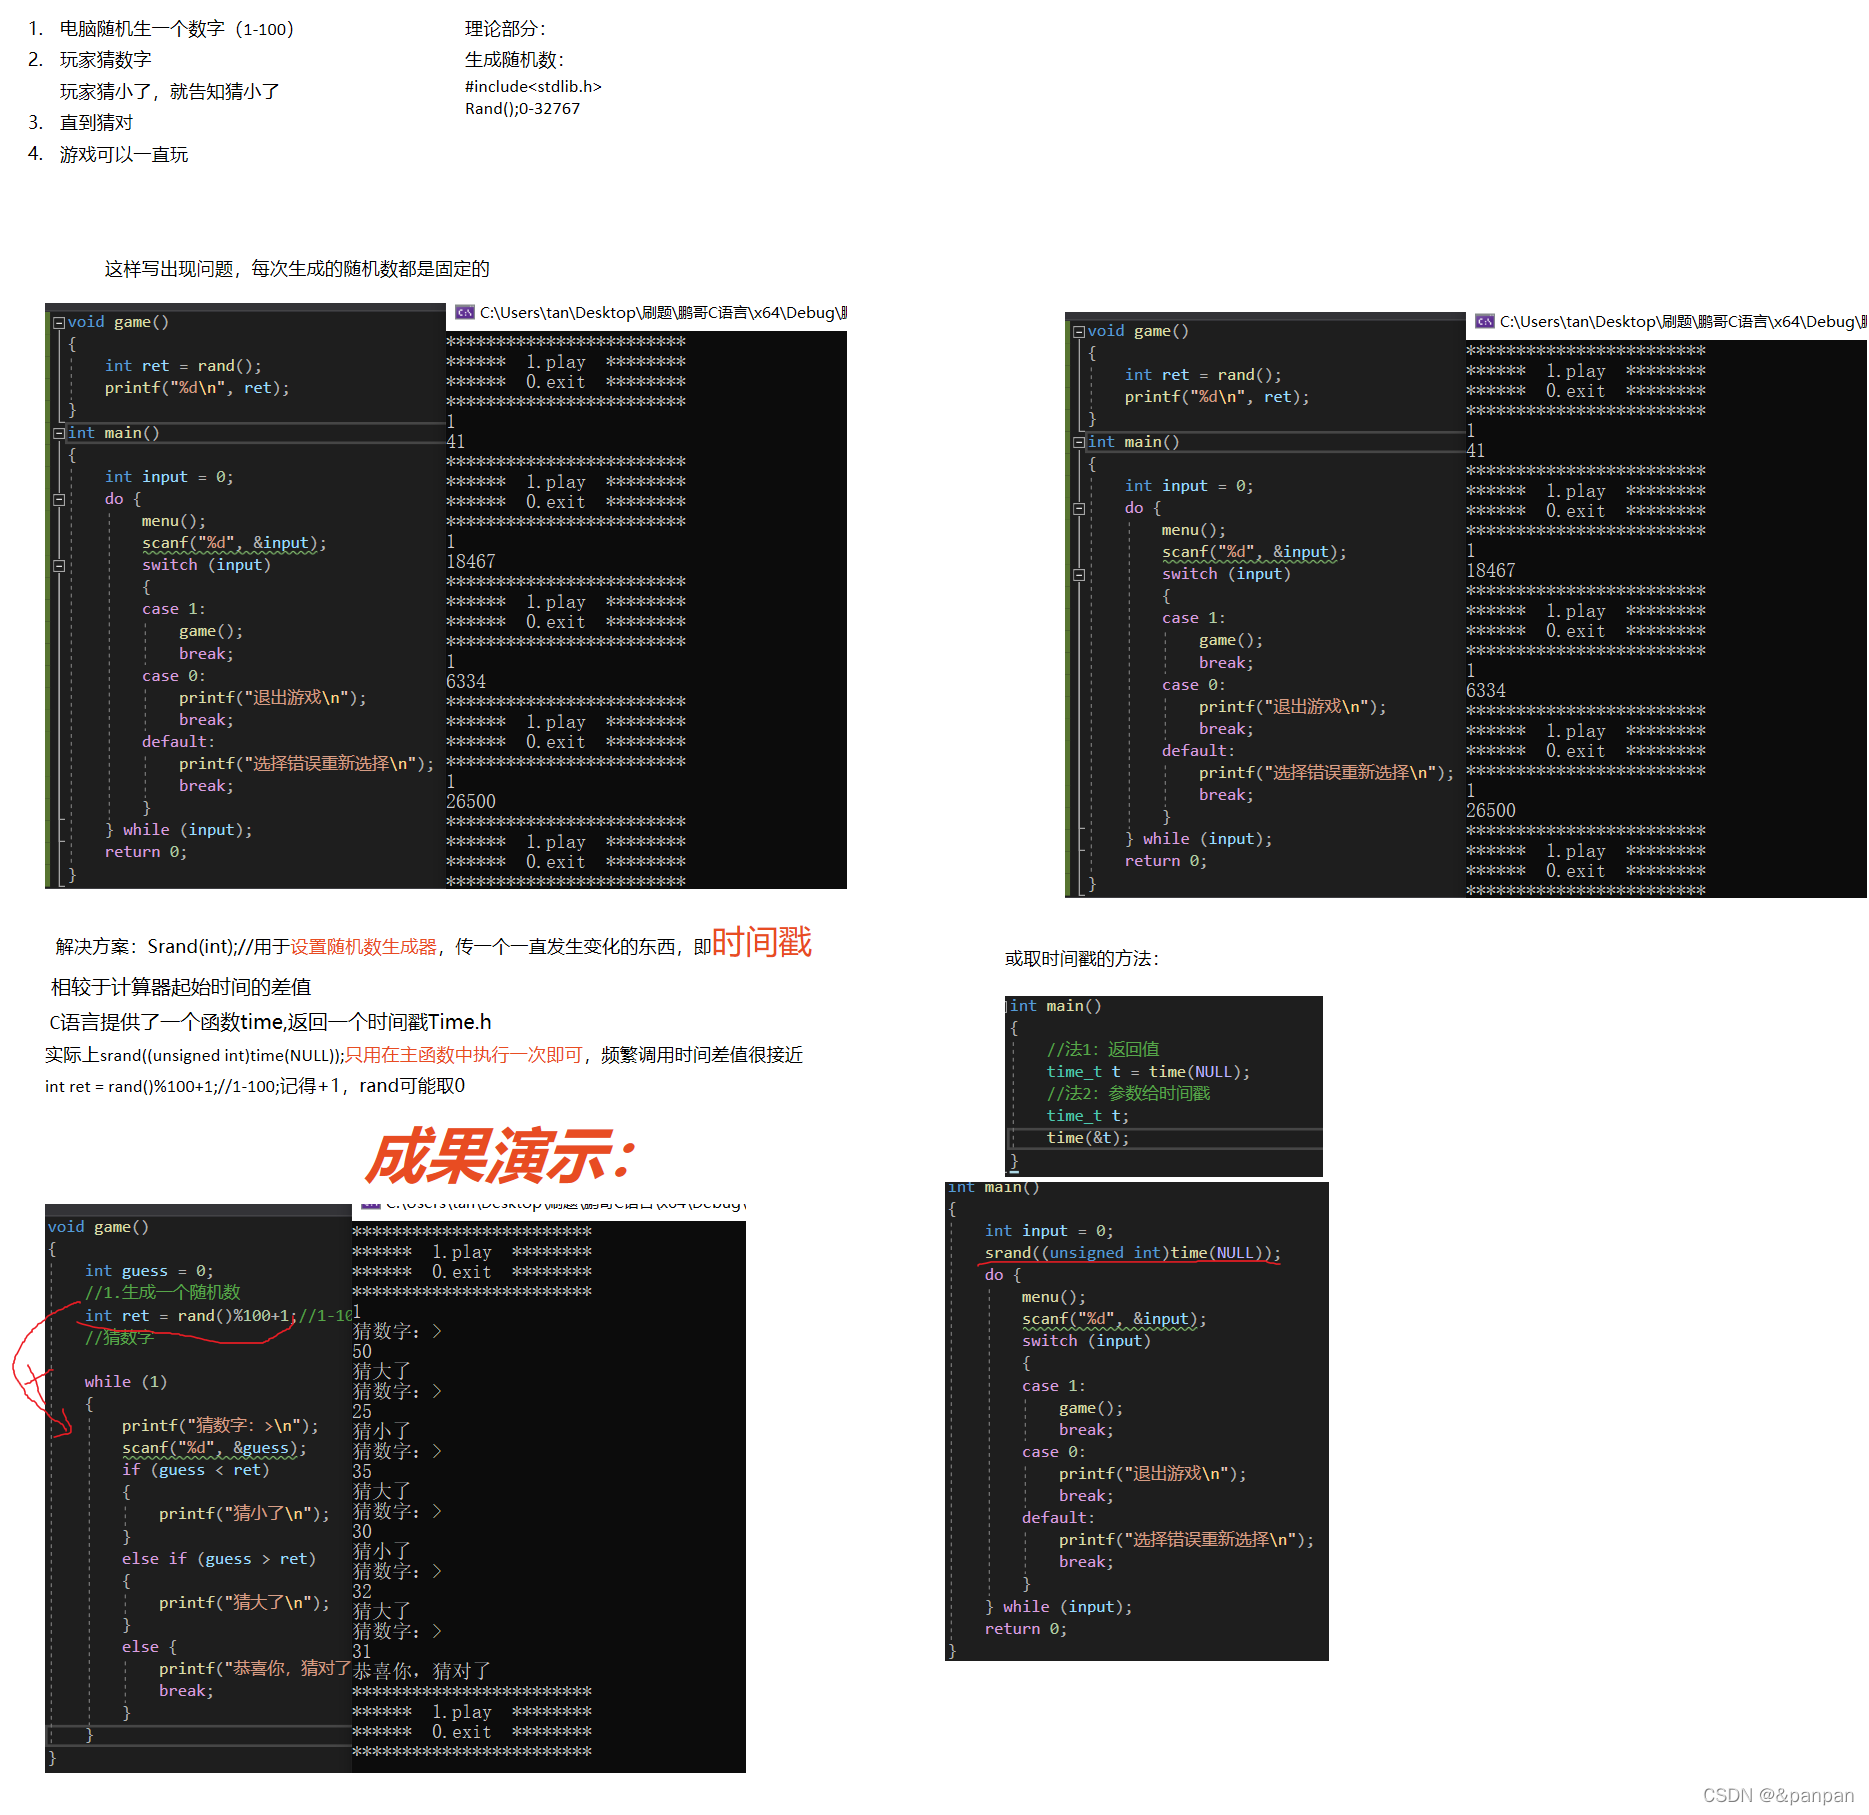Click the left console window title icon
This screenshot has width=1869, height=1815.
coord(465,312)
